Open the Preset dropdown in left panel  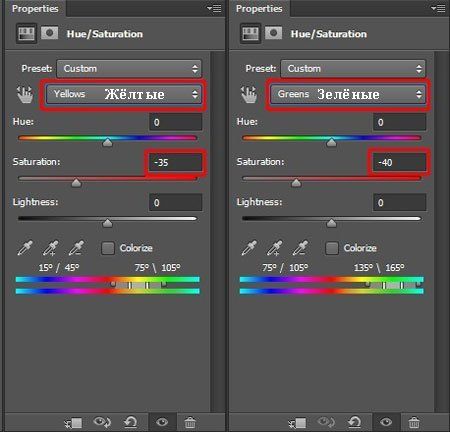tap(129, 69)
